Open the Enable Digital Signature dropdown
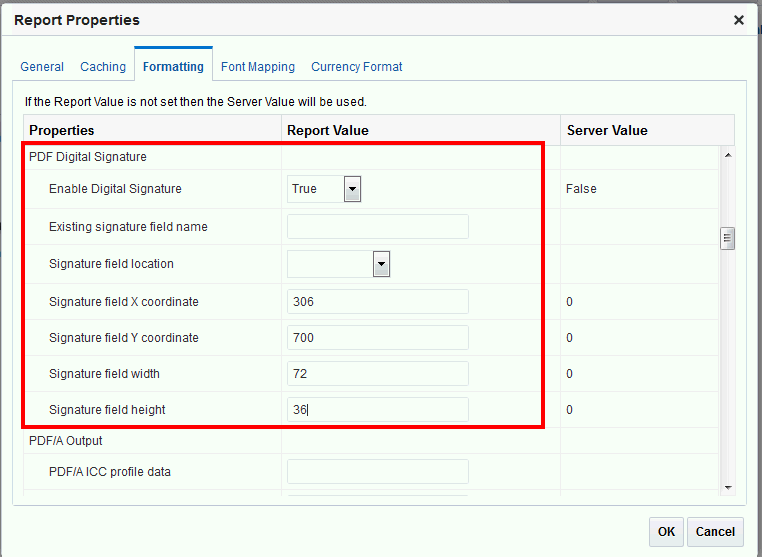Viewport: 762px width, 557px height. point(352,189)
